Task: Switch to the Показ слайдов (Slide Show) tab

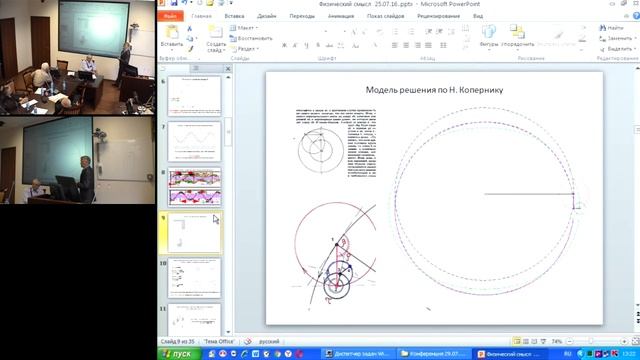Action: [385, 16]
